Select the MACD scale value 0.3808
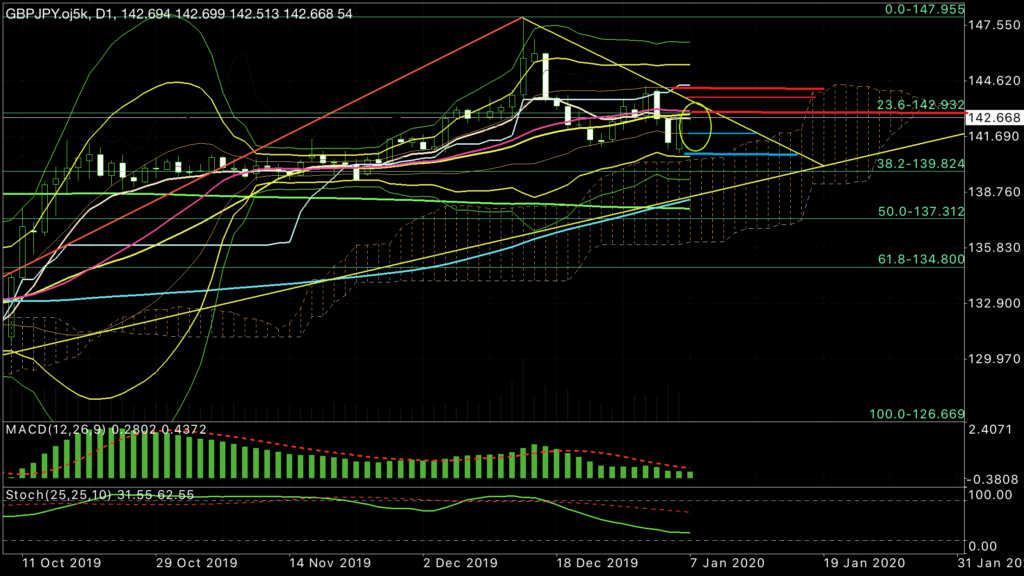The width and height of the screenshot is (1024, 576). 994,479
